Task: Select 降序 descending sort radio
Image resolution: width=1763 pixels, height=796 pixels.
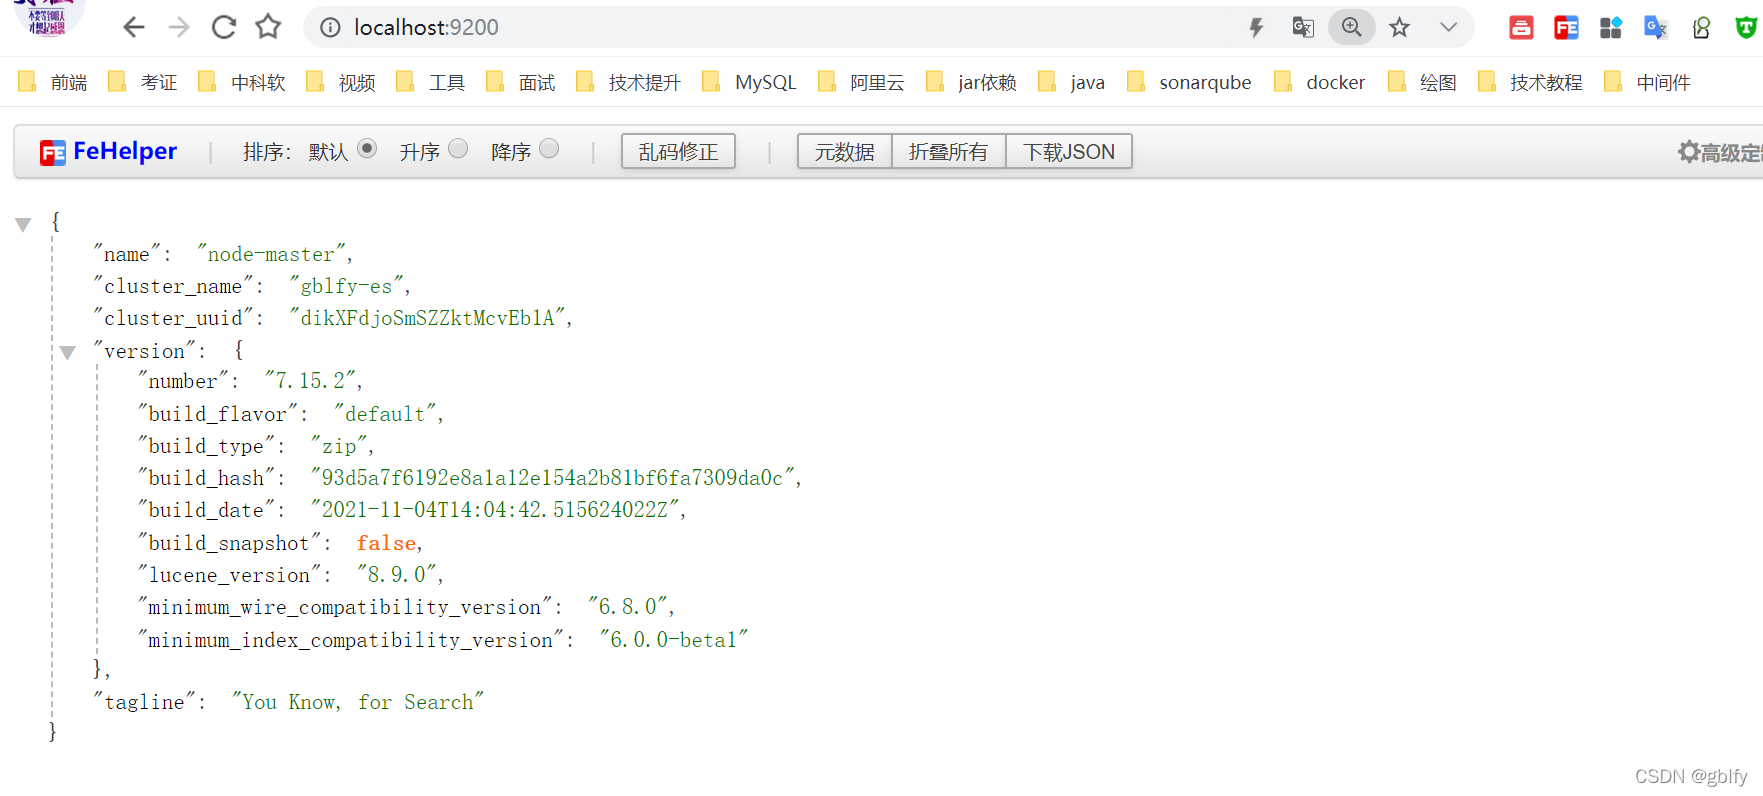Action: tap(549, 149)
